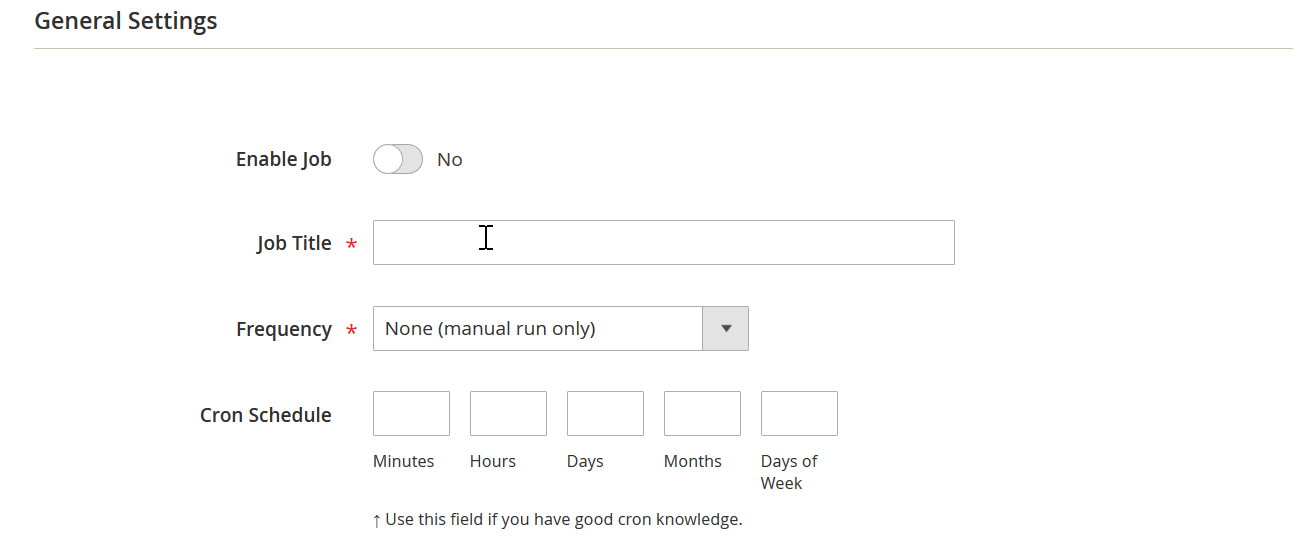Click the Job Title label
The width and height of the screenshot is (1310, 540).
coord(294,243)
